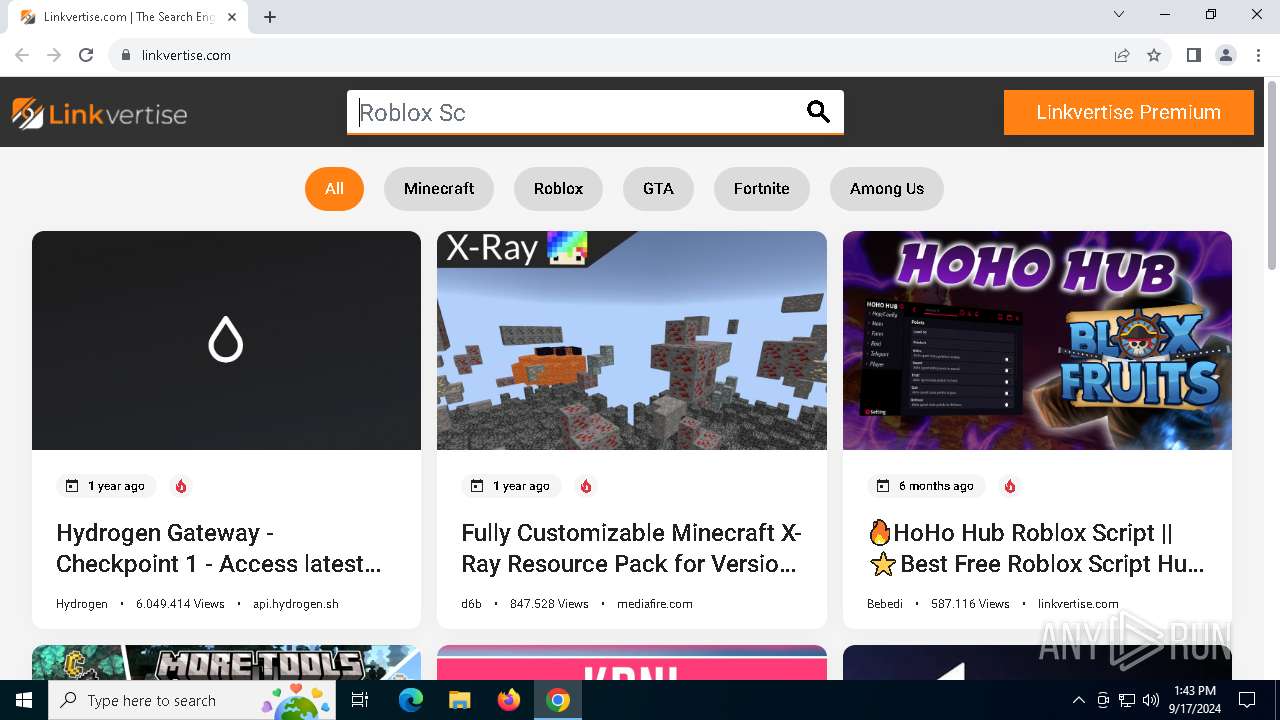
Task: Close the Linkvertise.com tab
Action: coord(232,17)
